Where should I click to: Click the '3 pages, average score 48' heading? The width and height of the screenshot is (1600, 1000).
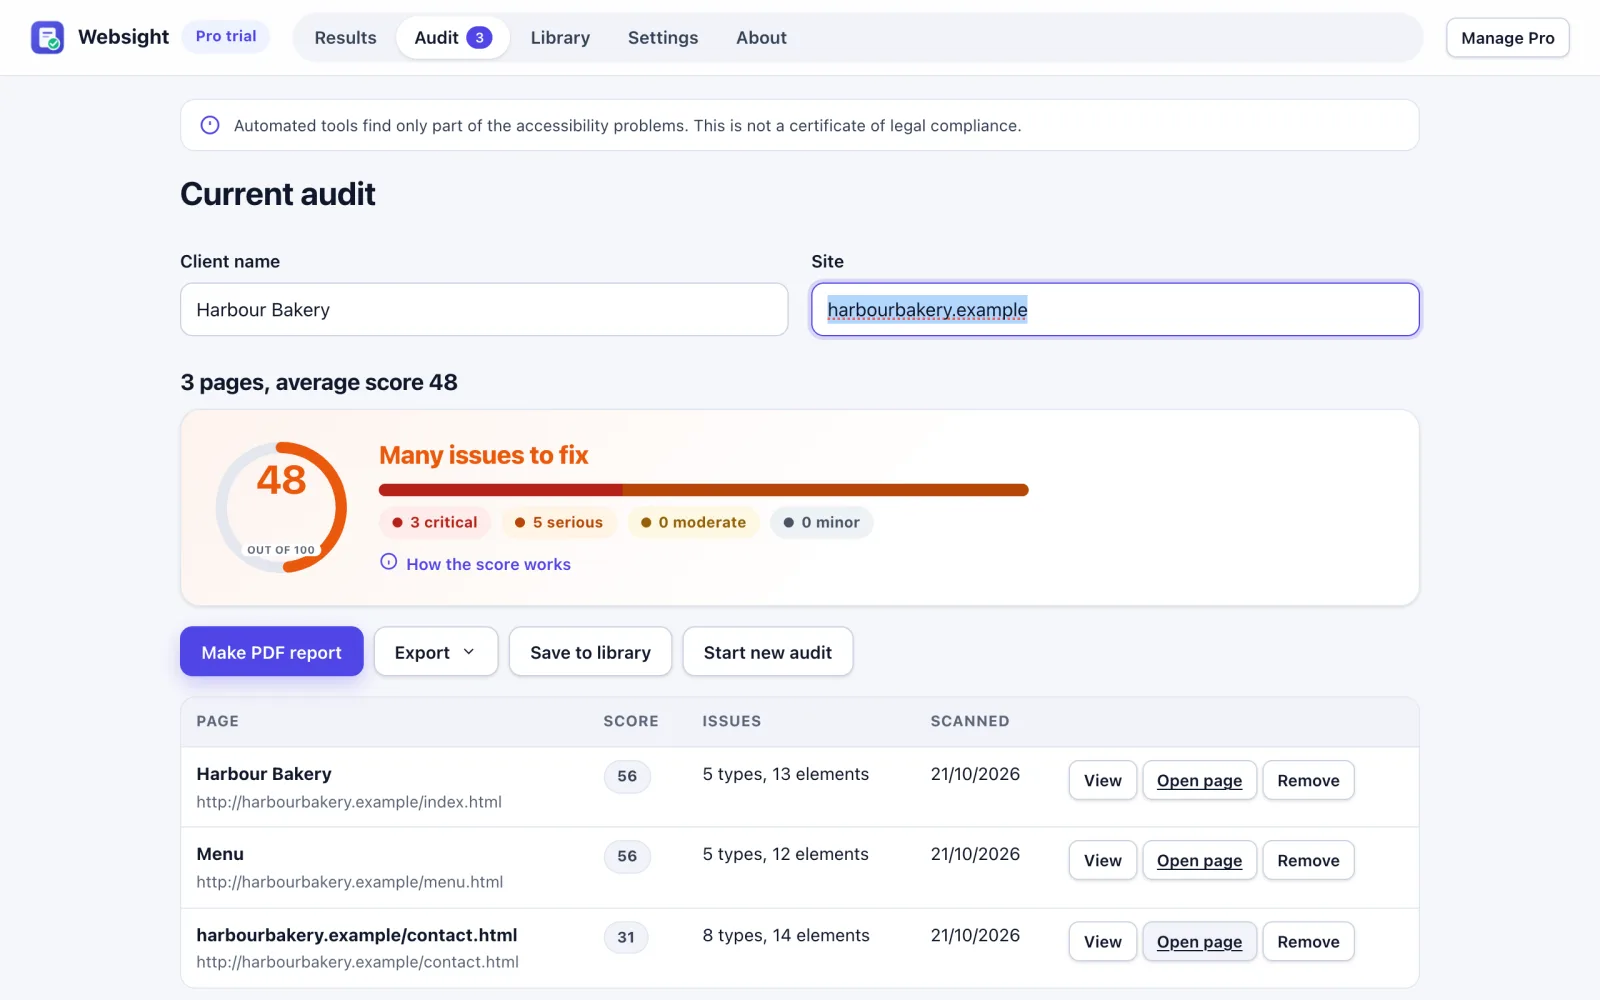[319, 382]
